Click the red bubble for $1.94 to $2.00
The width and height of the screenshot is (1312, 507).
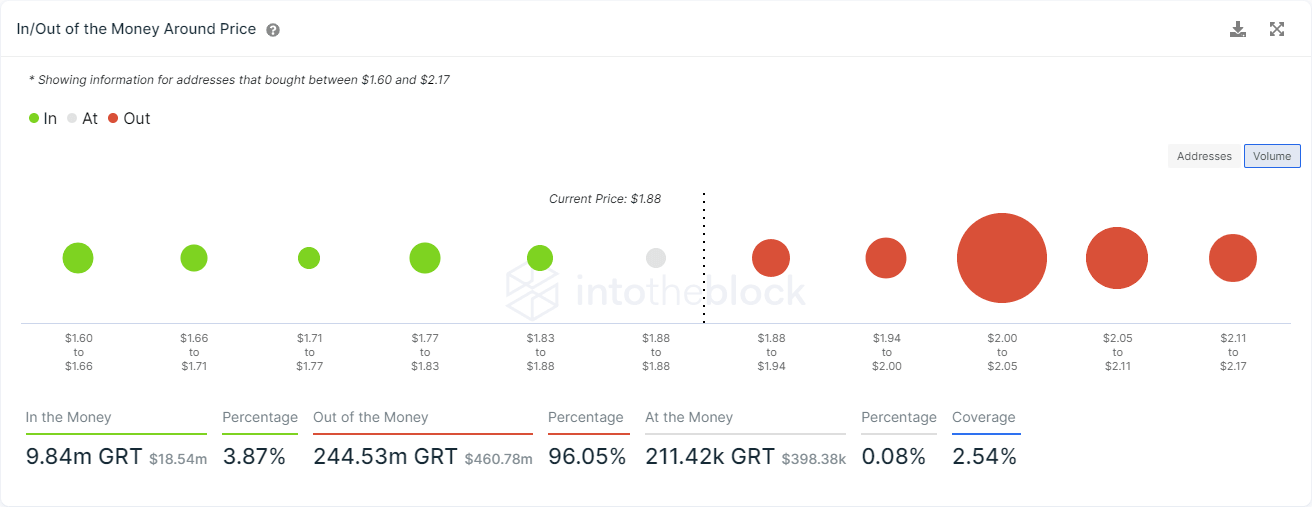pos(886,258)
